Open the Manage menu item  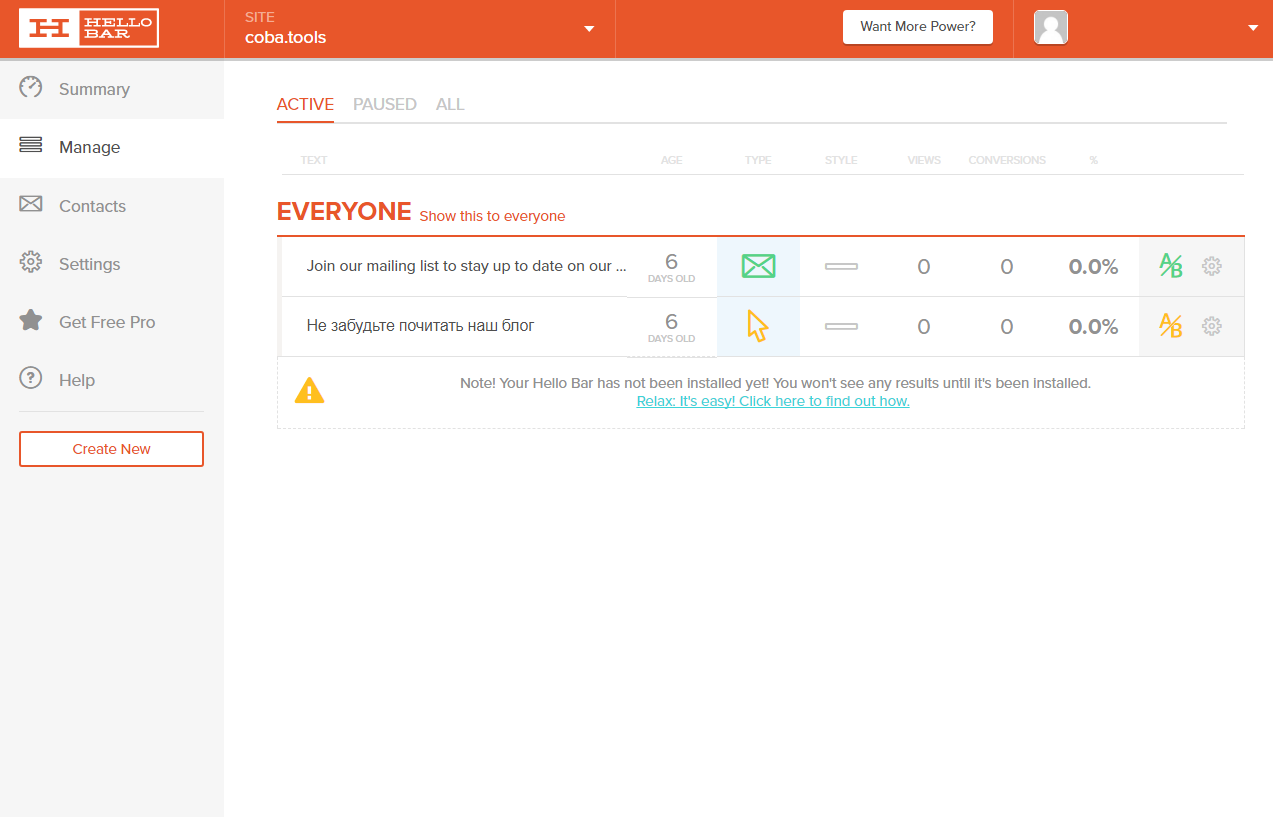pyautogui.click(x=112, y=147)
